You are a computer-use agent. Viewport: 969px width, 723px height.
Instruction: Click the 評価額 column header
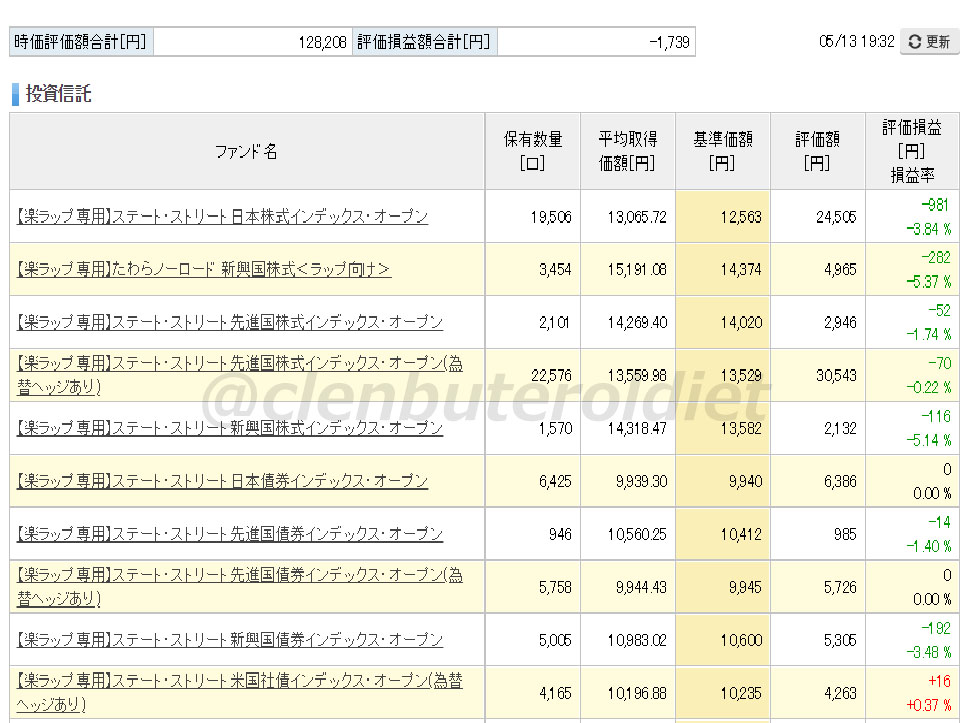coord(817,151)
